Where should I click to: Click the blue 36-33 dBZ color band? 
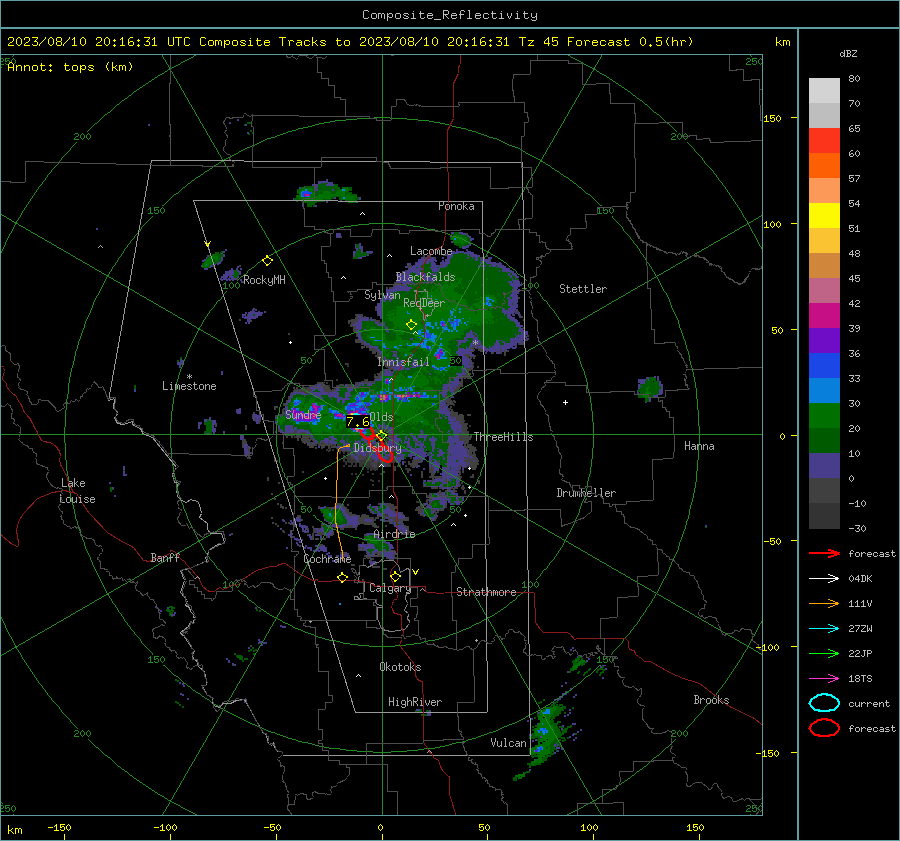pyautogui.click(x=824, y=366)
